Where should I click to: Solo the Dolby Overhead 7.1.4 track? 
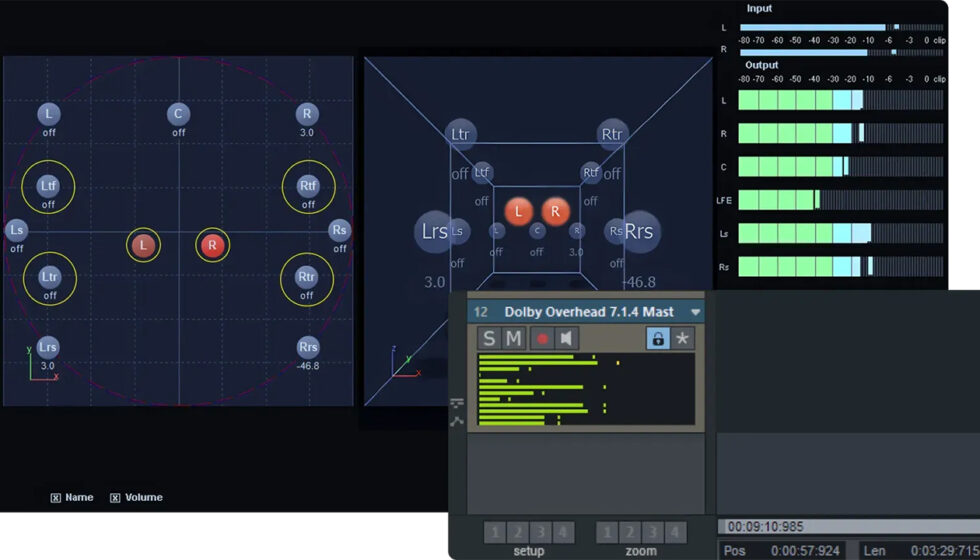click(x=489, y=338)
